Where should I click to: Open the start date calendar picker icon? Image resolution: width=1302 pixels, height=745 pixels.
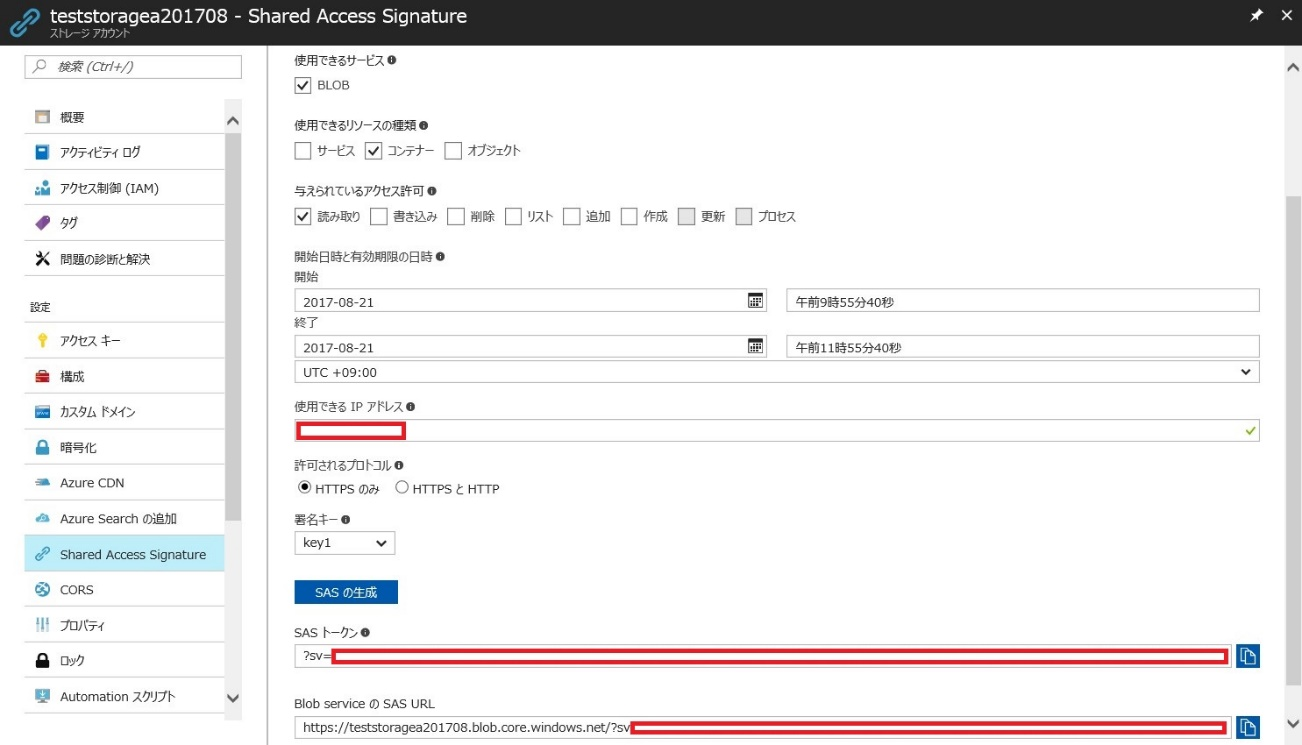(x=756, y=300)
